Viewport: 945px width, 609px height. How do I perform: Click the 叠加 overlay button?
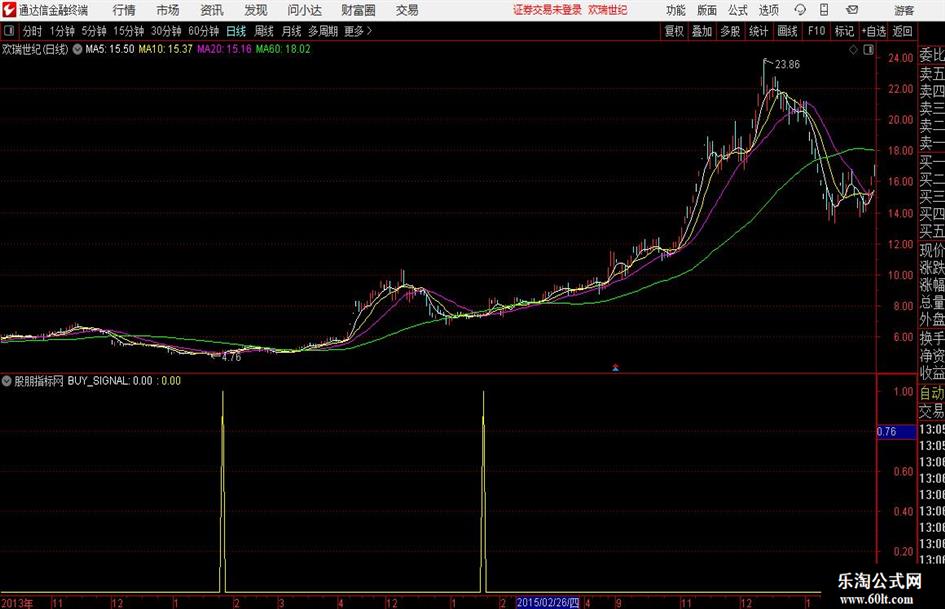702,31
